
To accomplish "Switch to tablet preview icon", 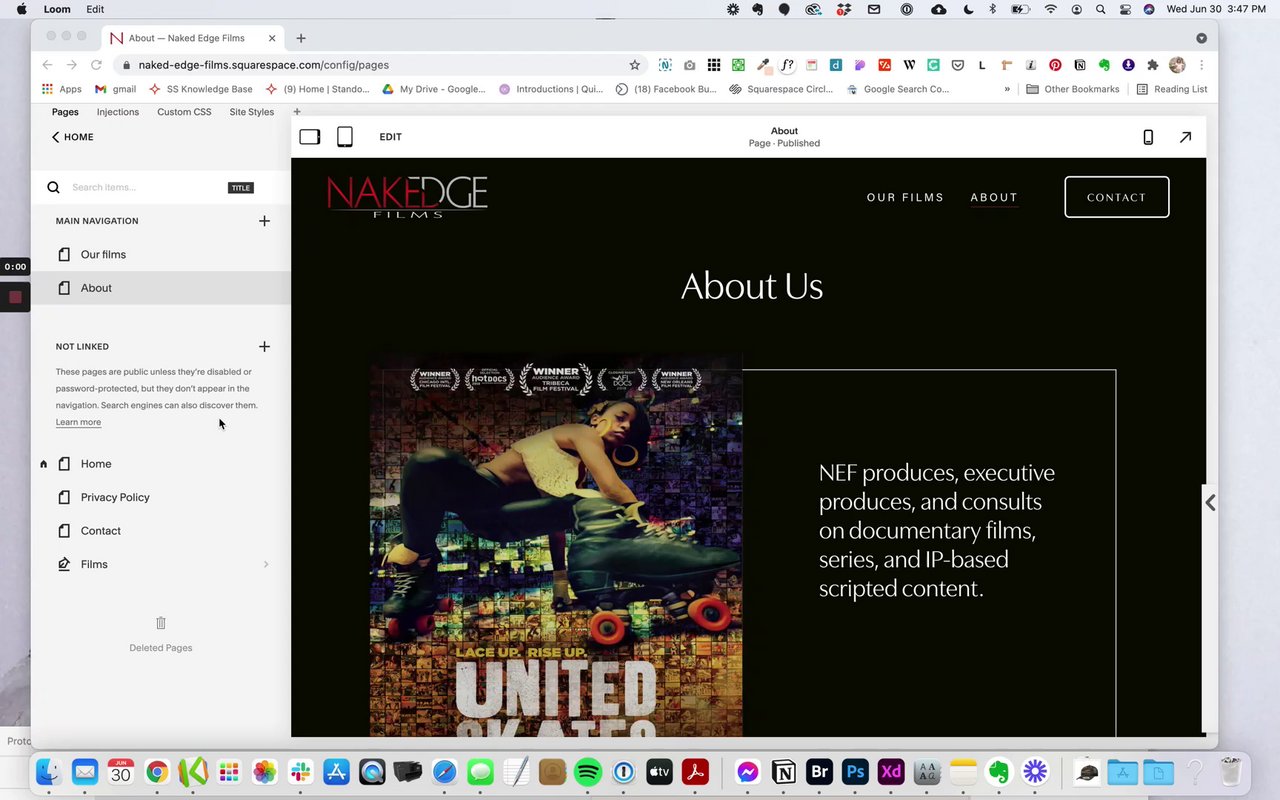I will 345,137.
